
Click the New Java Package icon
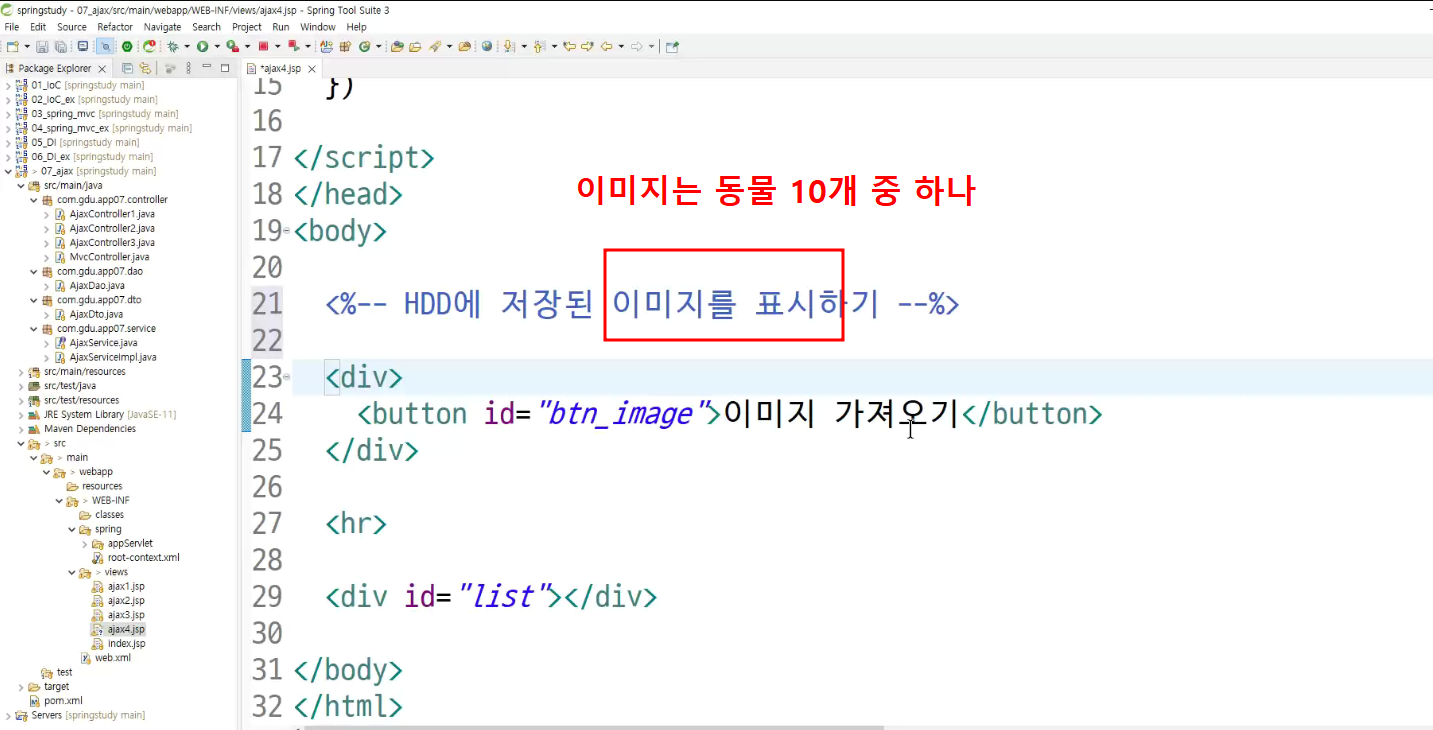click(345, 46)
